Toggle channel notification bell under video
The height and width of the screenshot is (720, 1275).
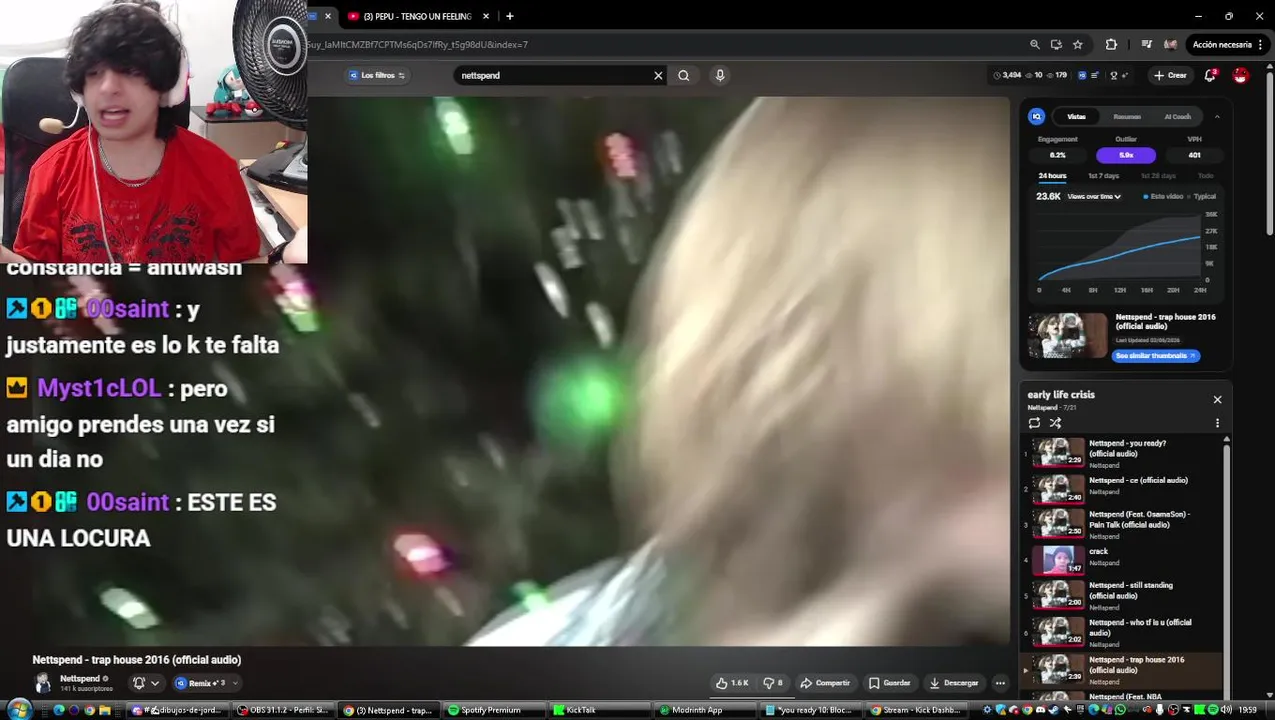(x=139, y=683)
